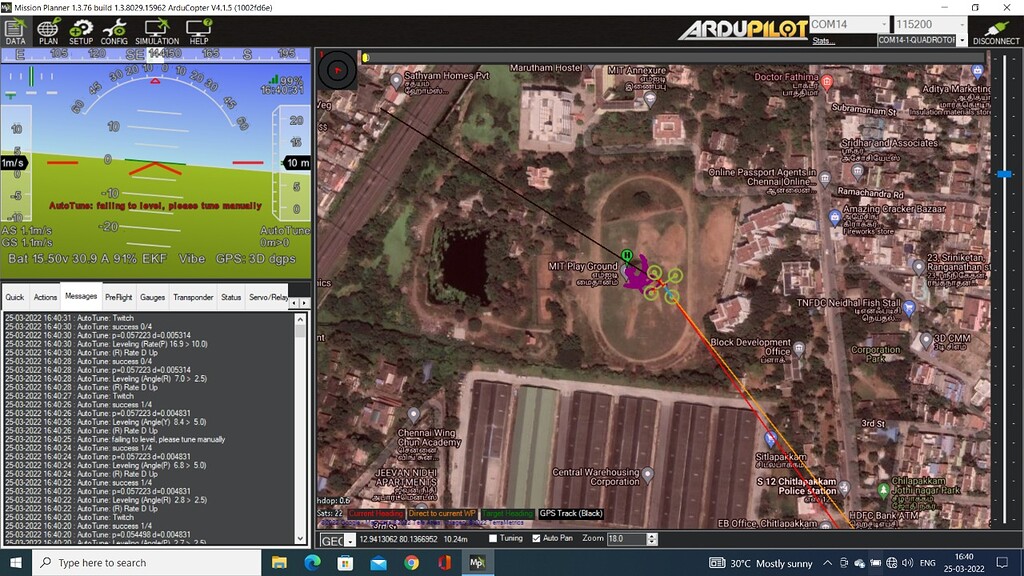Image resolution: width=1024 pixels, height=576 pixels.
Task: Click the compass rose on the map
Action: coord(338,70)
